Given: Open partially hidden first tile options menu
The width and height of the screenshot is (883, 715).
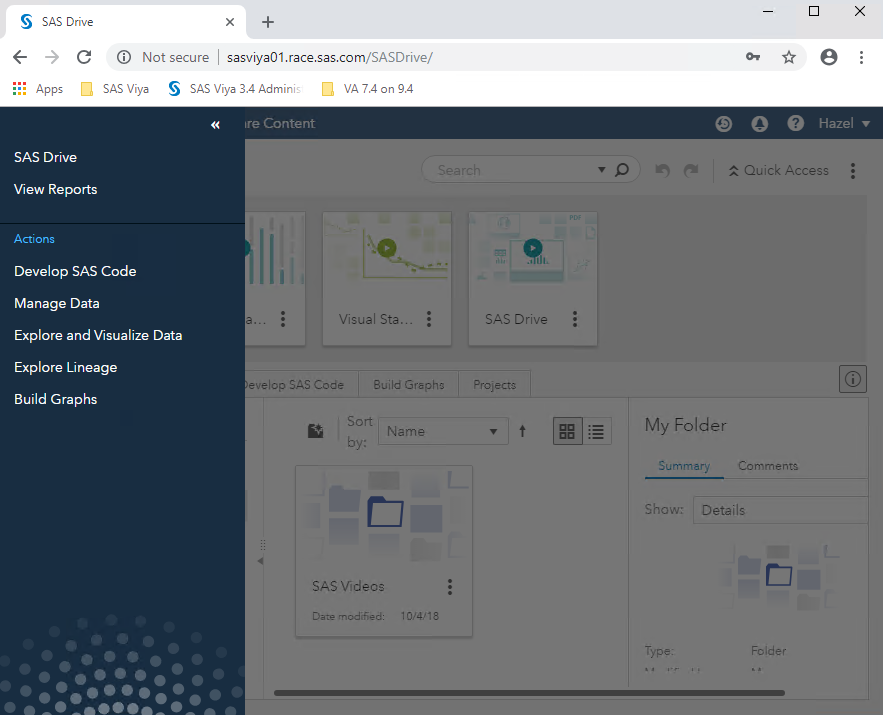Looking at the screenshot, I should point(283,319).
